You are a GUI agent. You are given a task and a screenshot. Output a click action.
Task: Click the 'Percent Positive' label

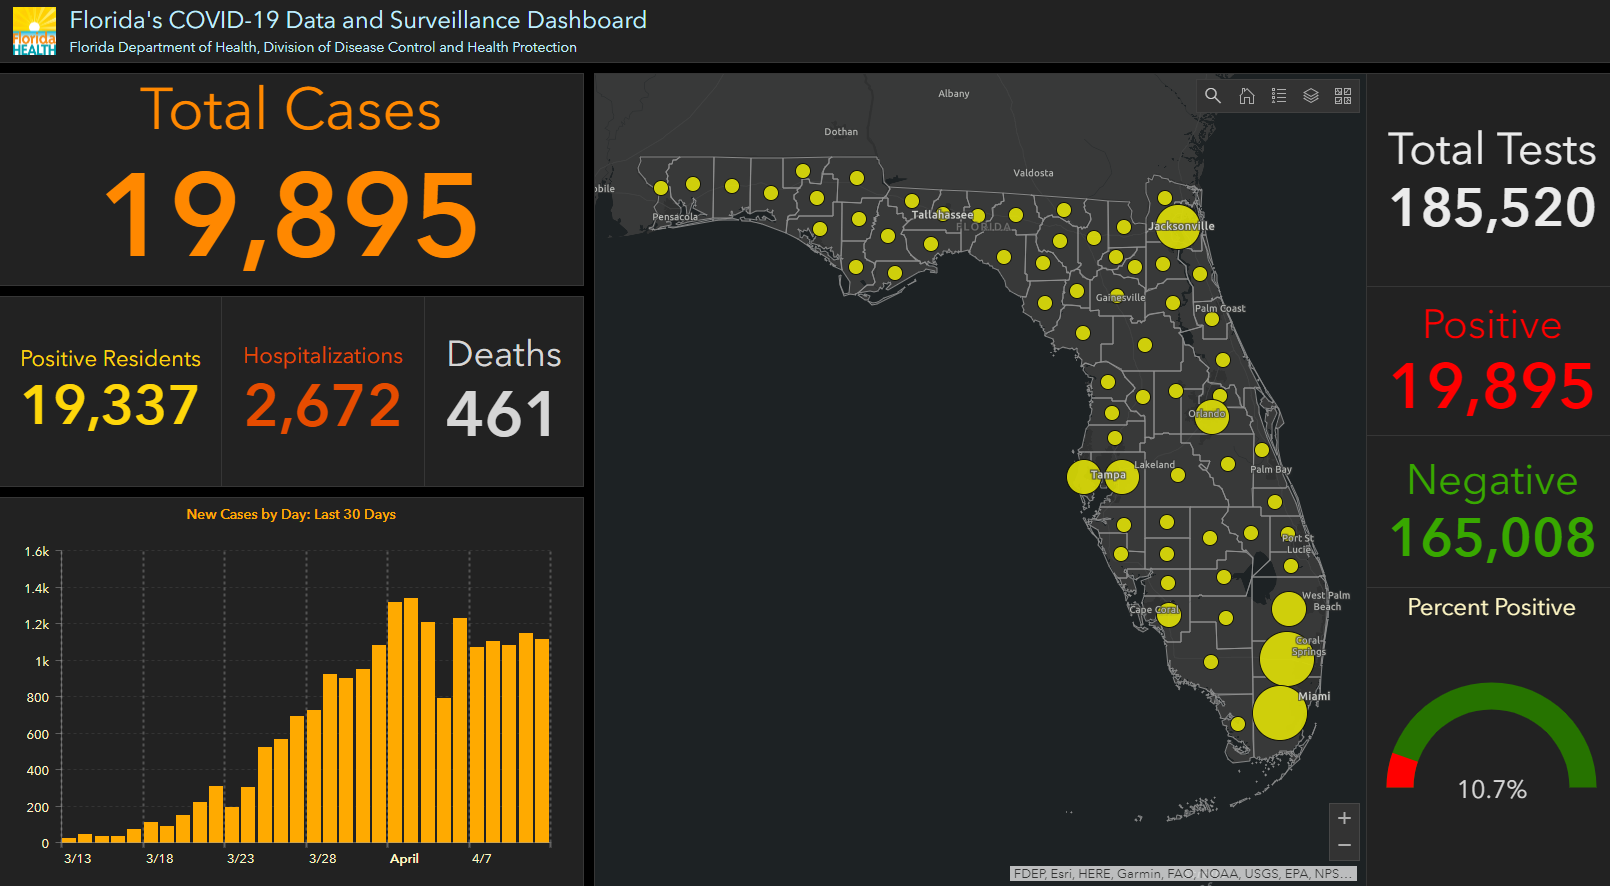click(x=1491, y=607)
